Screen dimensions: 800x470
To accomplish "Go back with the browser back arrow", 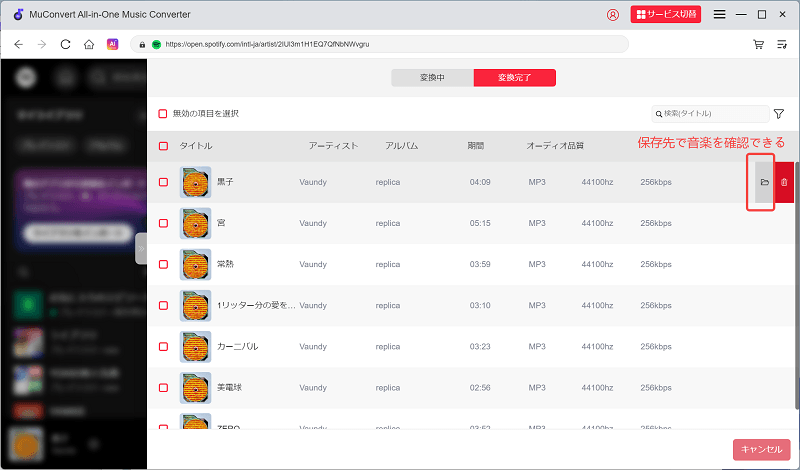I will tap(19, 44).
